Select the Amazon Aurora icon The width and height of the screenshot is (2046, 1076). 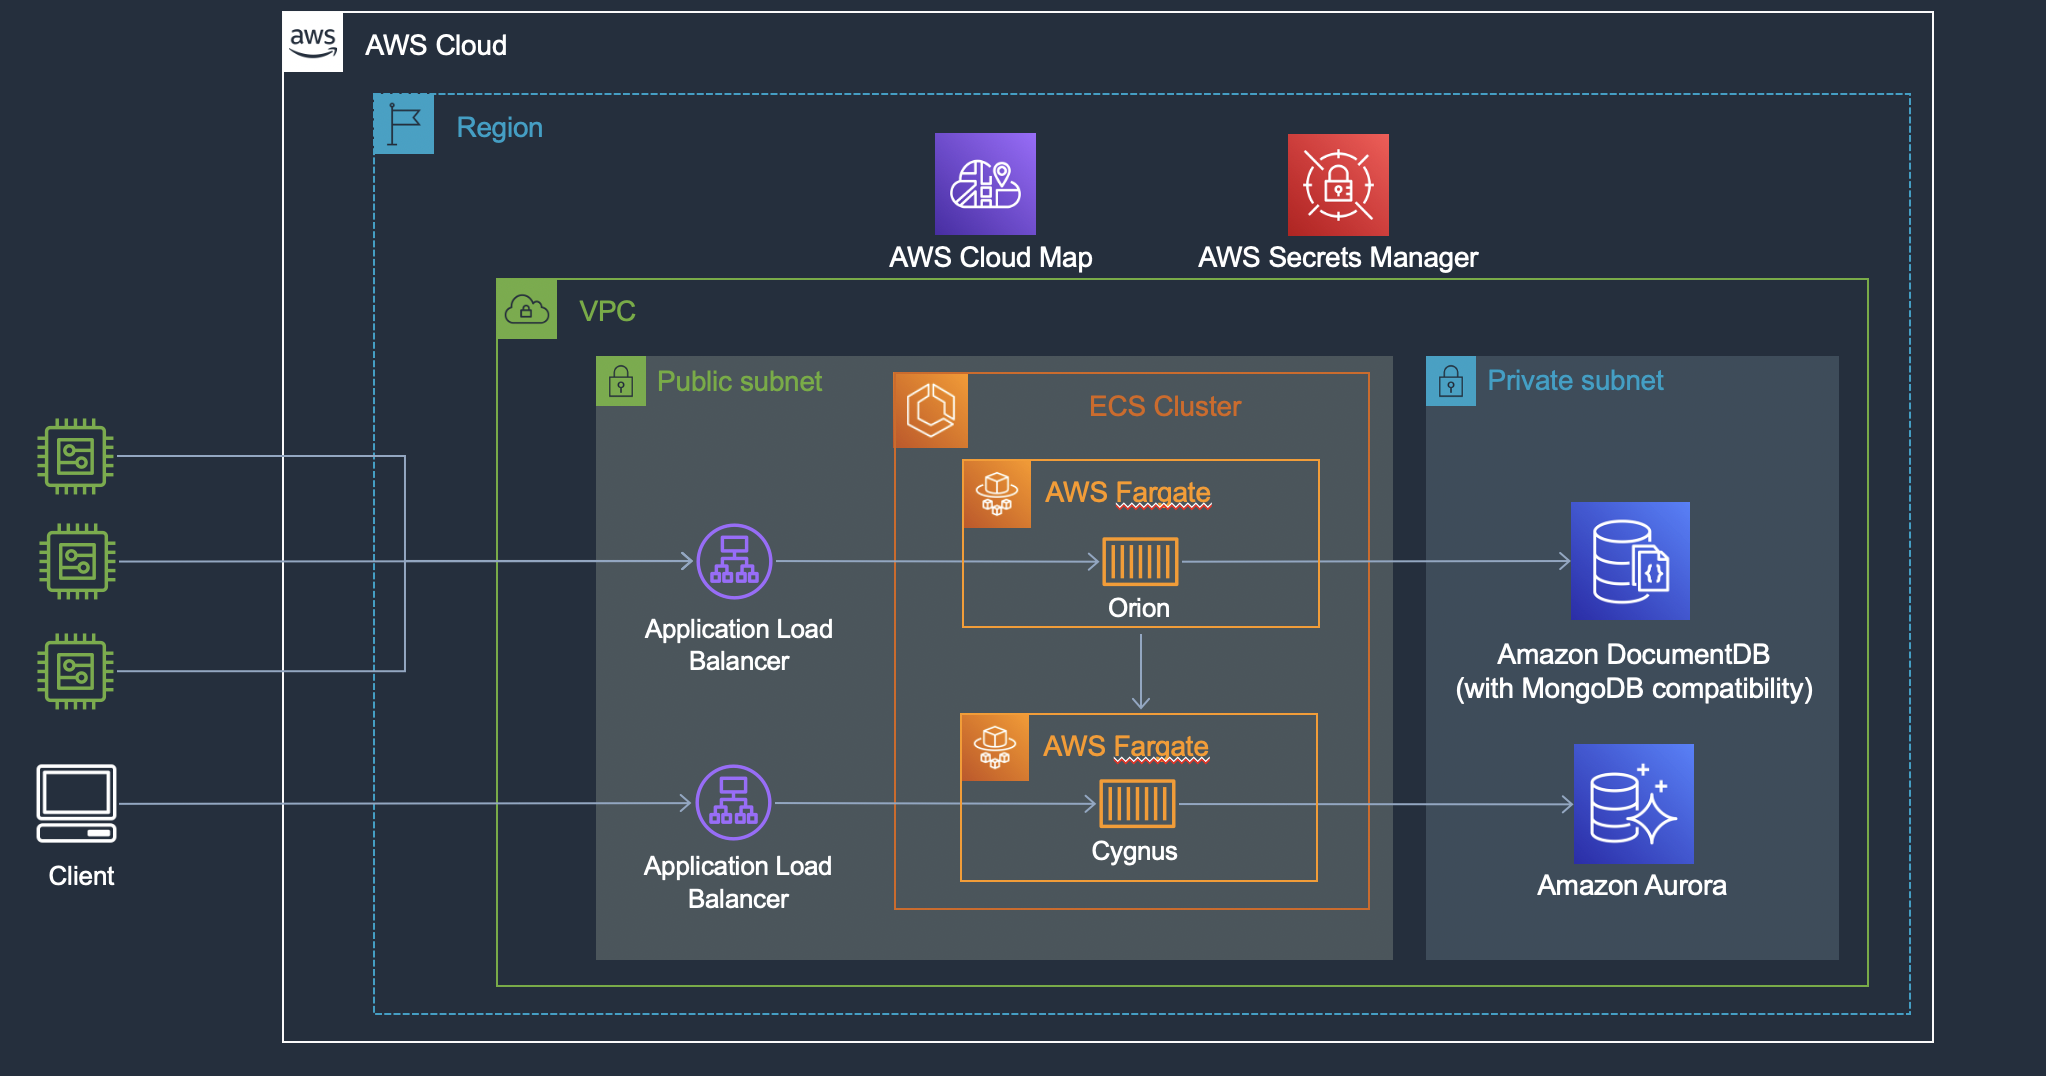(x=1634, y=804)
